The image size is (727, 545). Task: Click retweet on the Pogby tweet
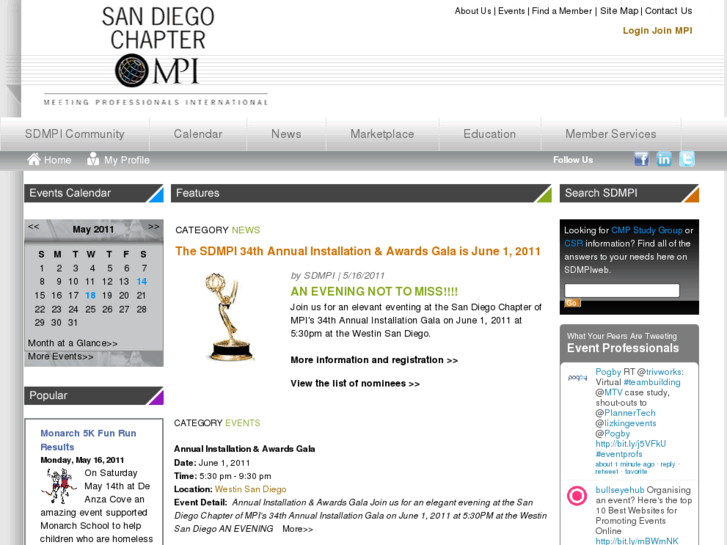(x=607, y=472)
